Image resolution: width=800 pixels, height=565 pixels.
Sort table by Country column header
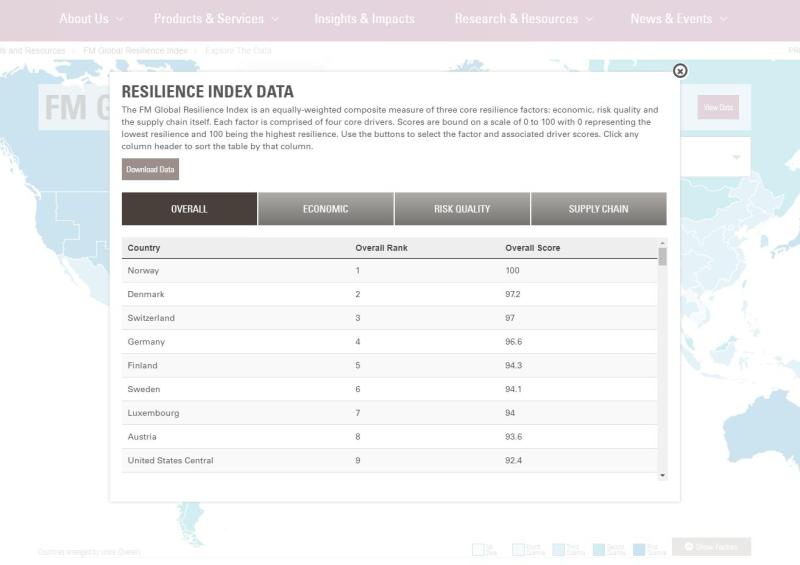(144, 248)
